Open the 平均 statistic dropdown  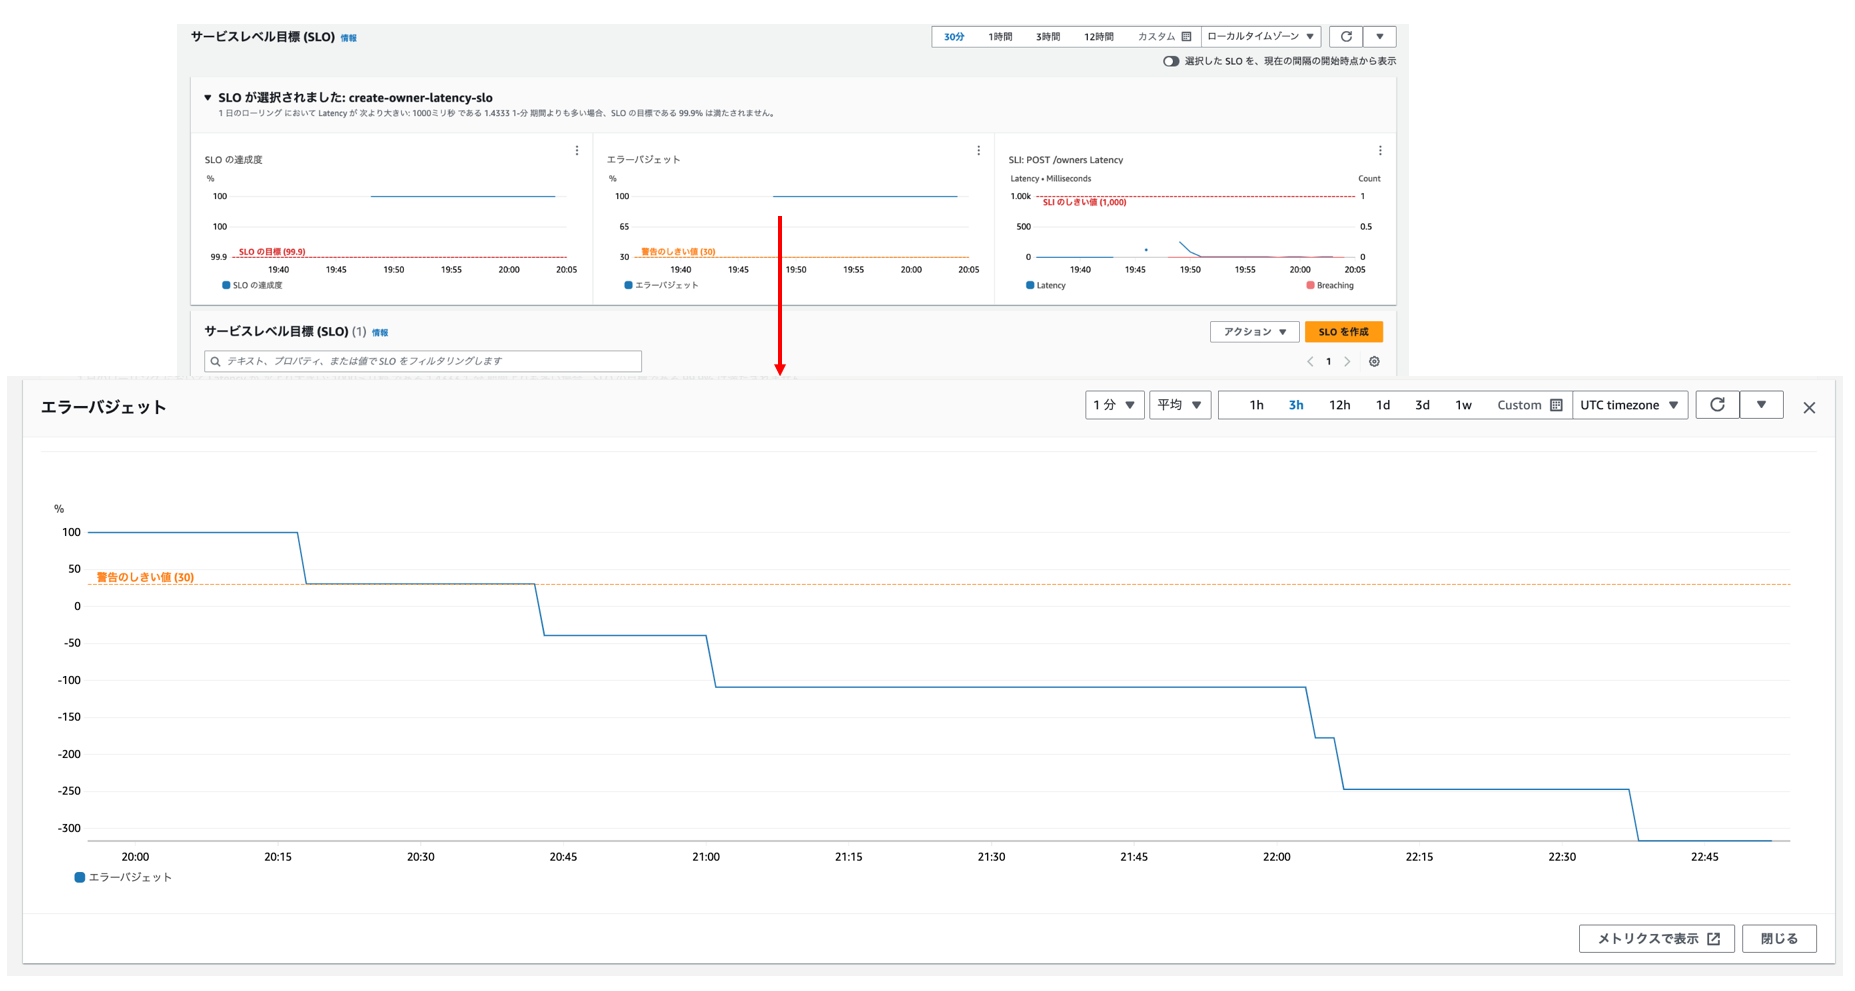1179,405
